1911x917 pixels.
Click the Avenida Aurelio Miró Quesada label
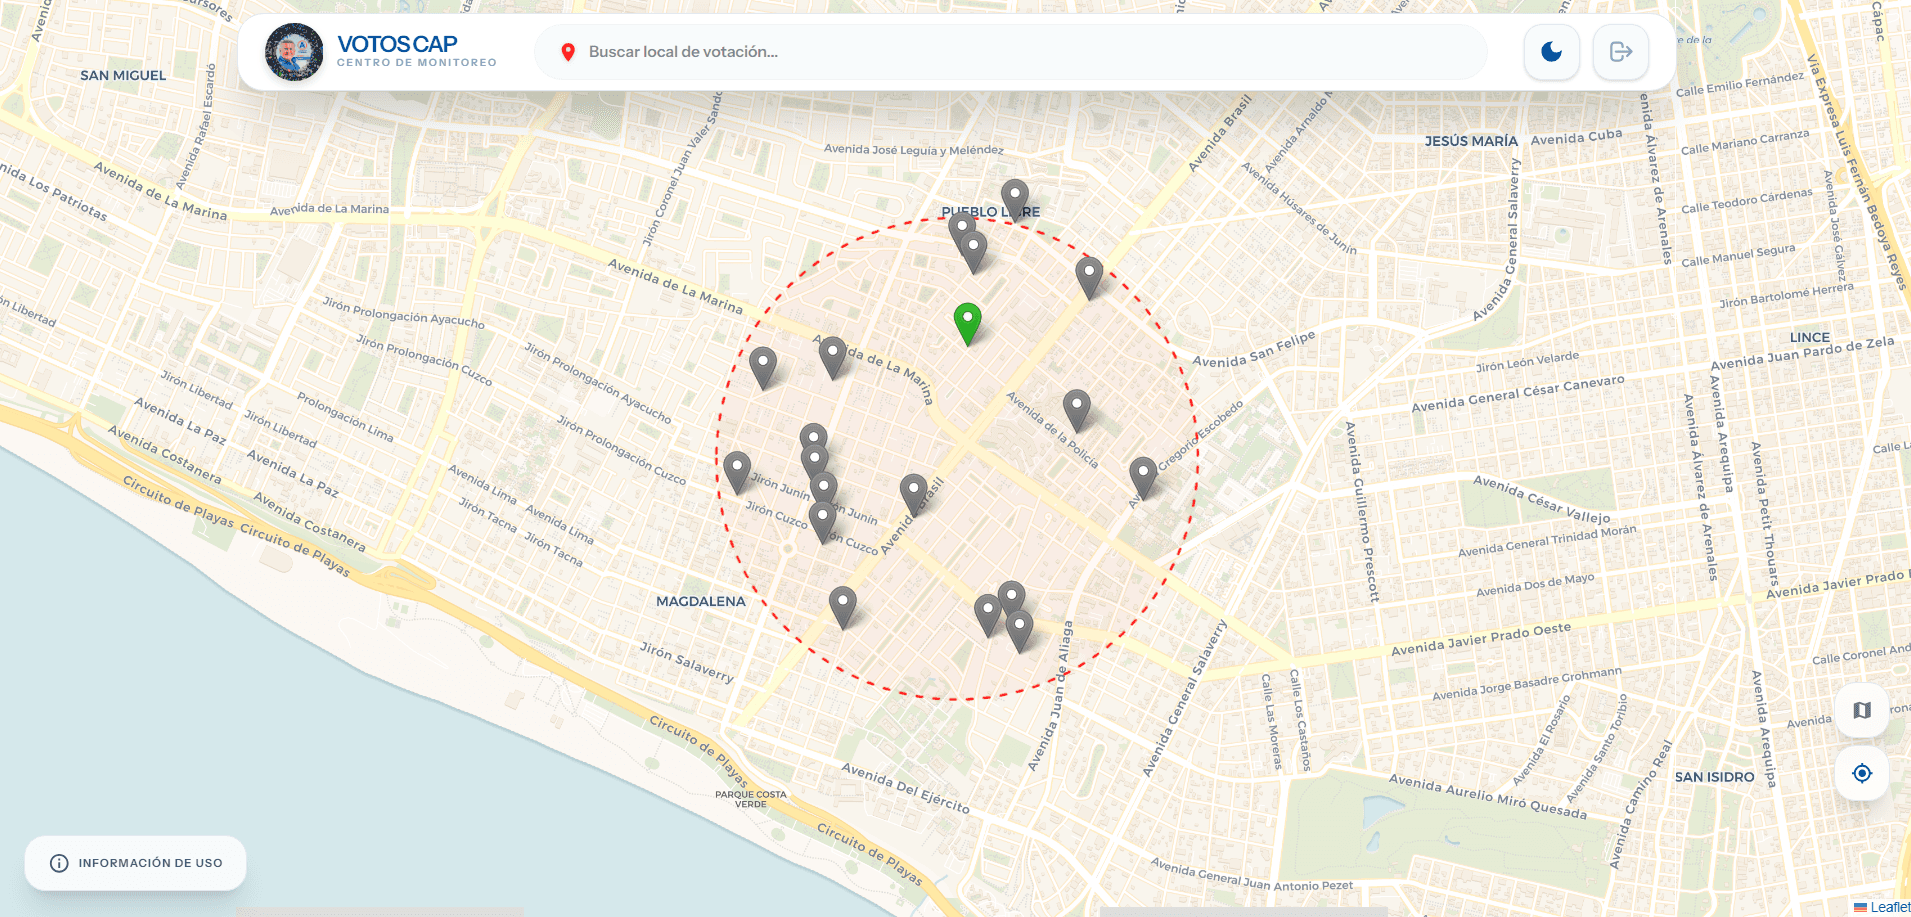click(x=1488, y=796)
